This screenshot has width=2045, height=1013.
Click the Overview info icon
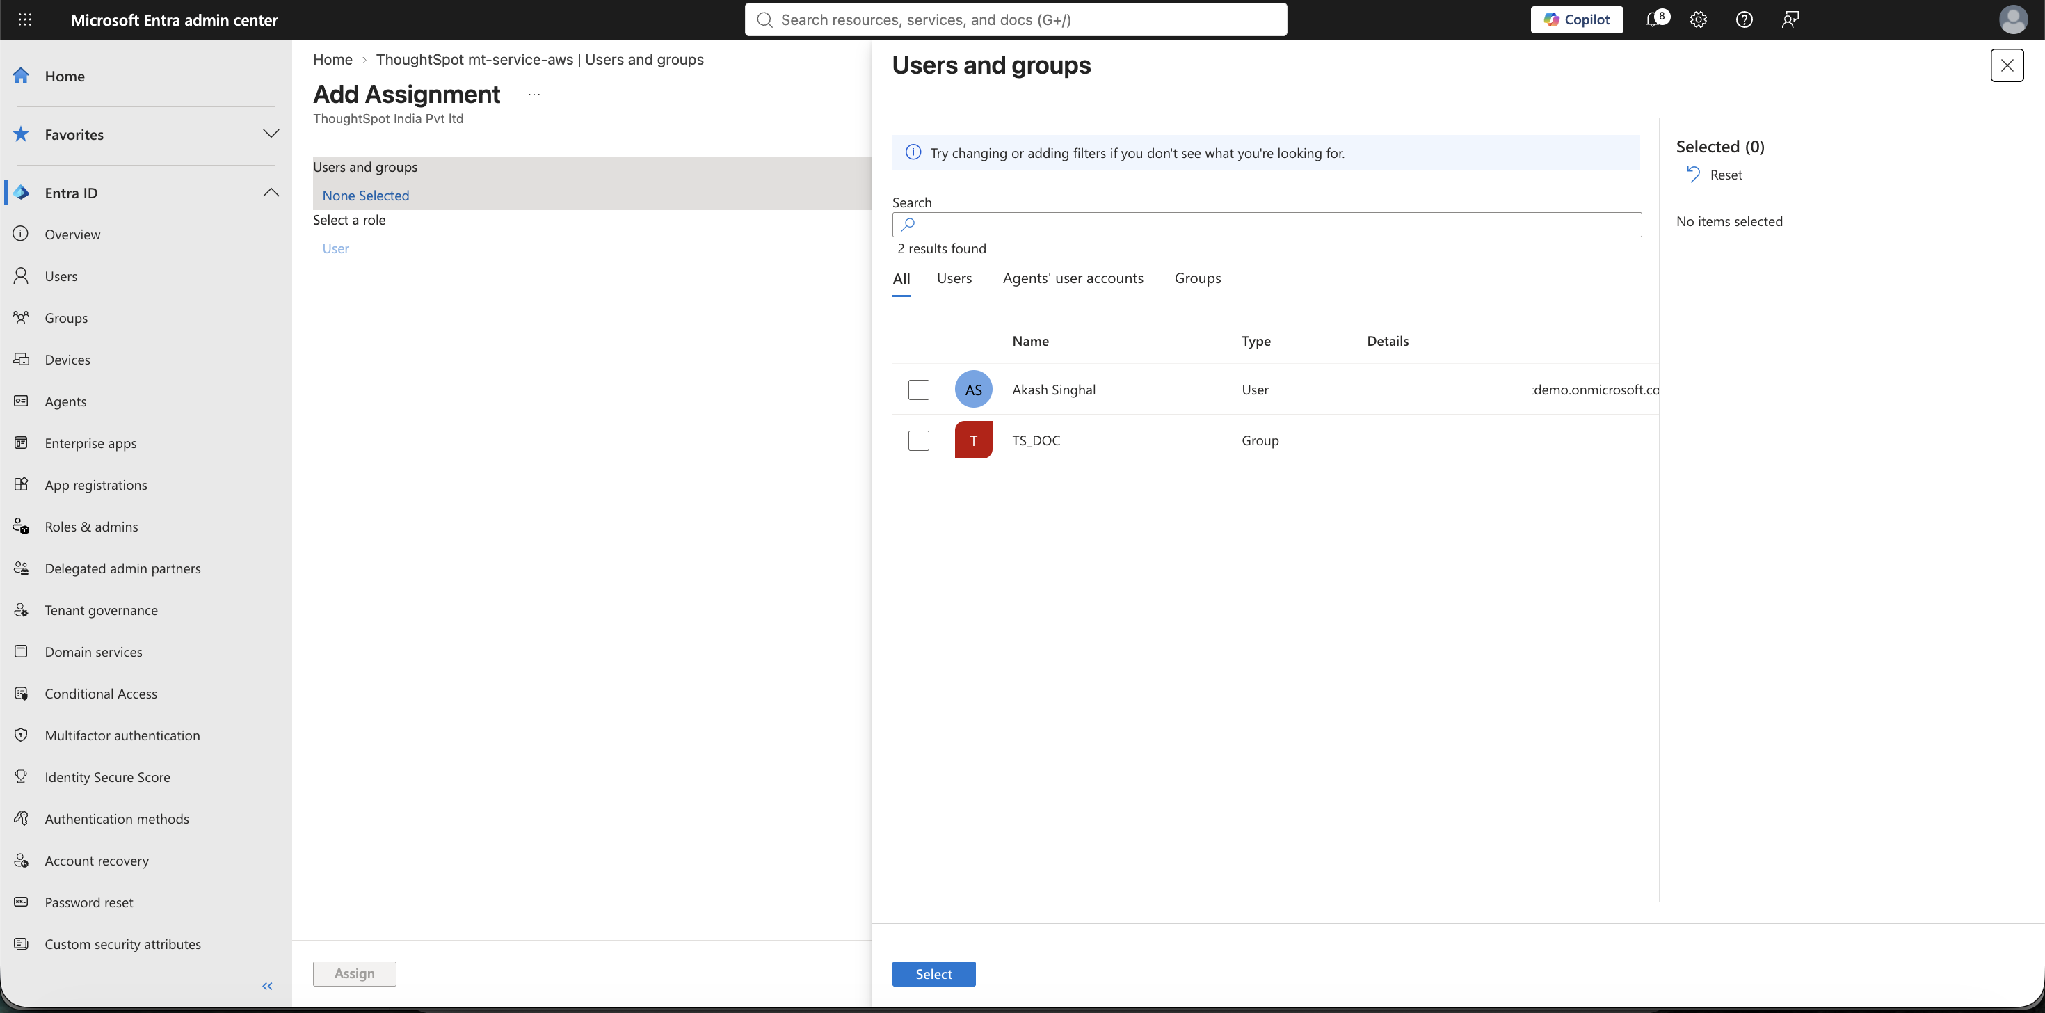[21, 234]
